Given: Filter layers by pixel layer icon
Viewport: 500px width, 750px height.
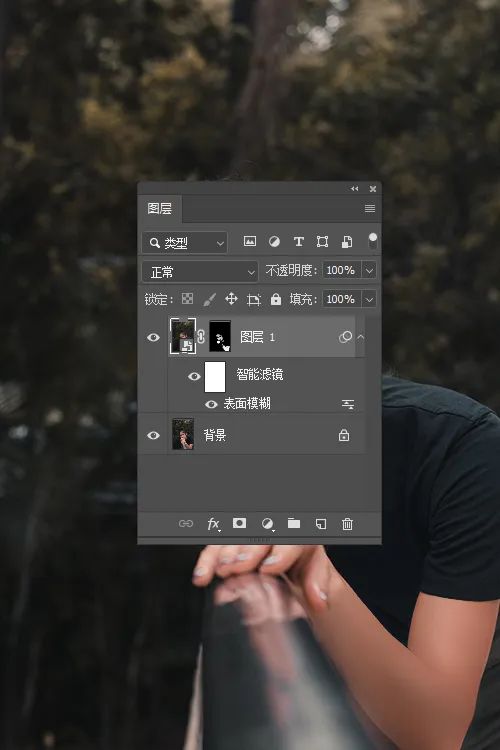Looking at the screenshot, I should tap(250, 242).
